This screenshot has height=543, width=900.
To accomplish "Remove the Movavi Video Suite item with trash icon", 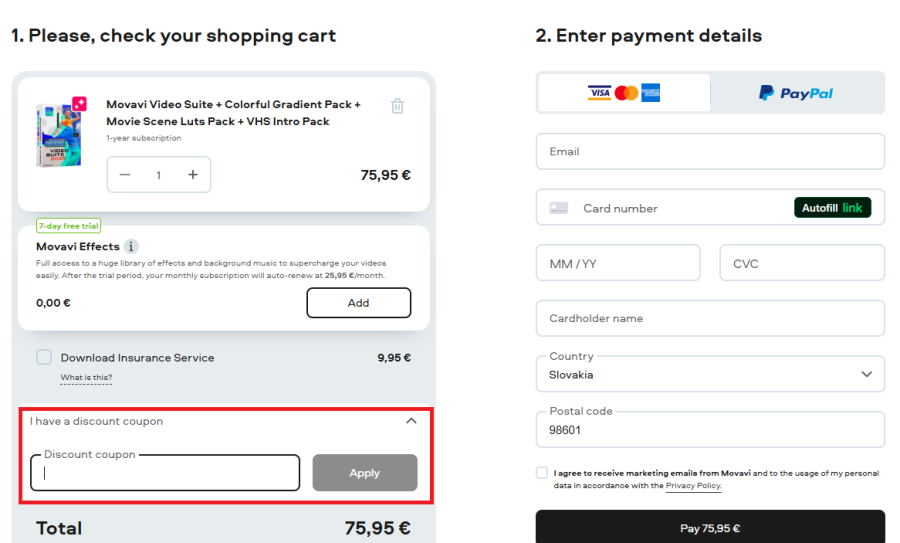I will (x=397, y=106).
